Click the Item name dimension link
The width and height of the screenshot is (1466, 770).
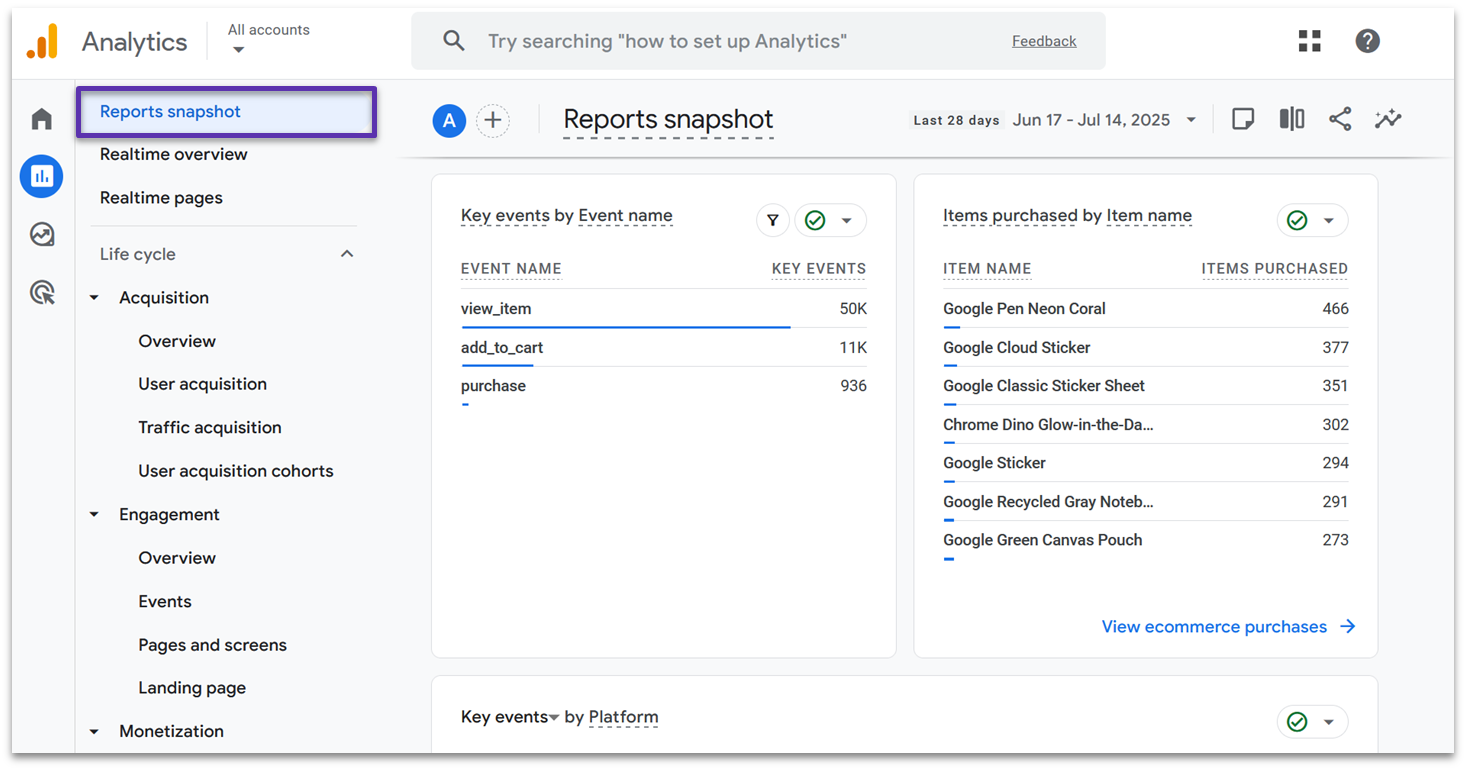click(1149, 216)
